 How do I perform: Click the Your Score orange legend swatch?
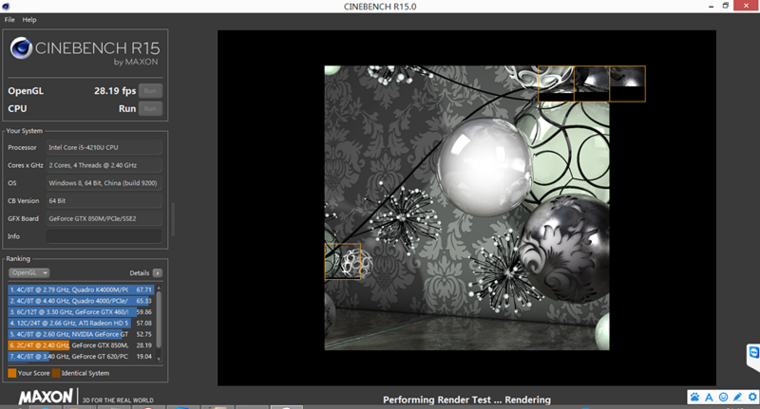tap(12, 373)
